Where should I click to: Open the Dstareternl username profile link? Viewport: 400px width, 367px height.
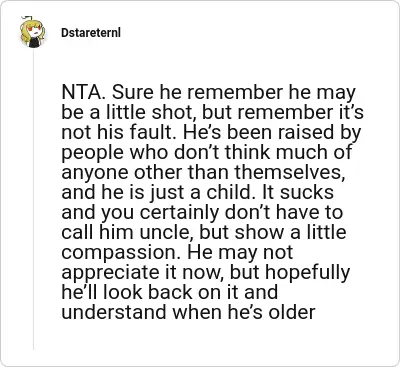(91, 33)
